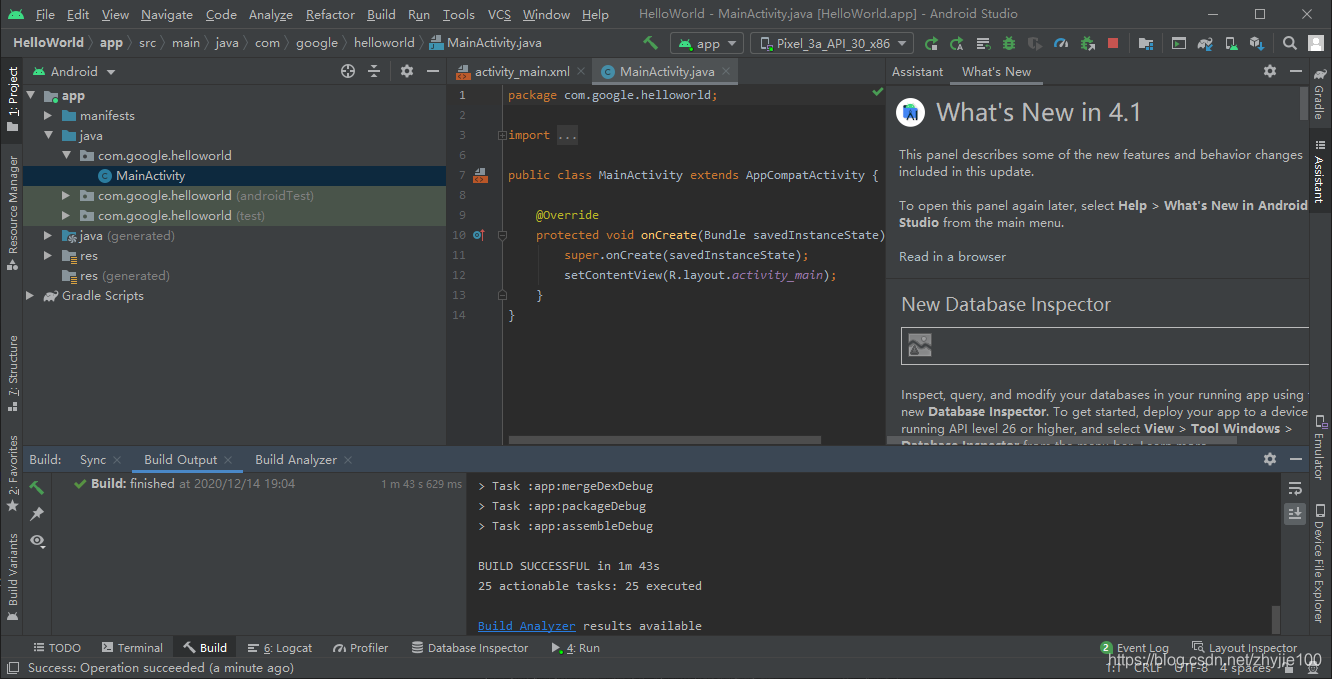
Task: Open the Pixel_3a_API_30_x86 device dropdown
Action: [832, 43]
